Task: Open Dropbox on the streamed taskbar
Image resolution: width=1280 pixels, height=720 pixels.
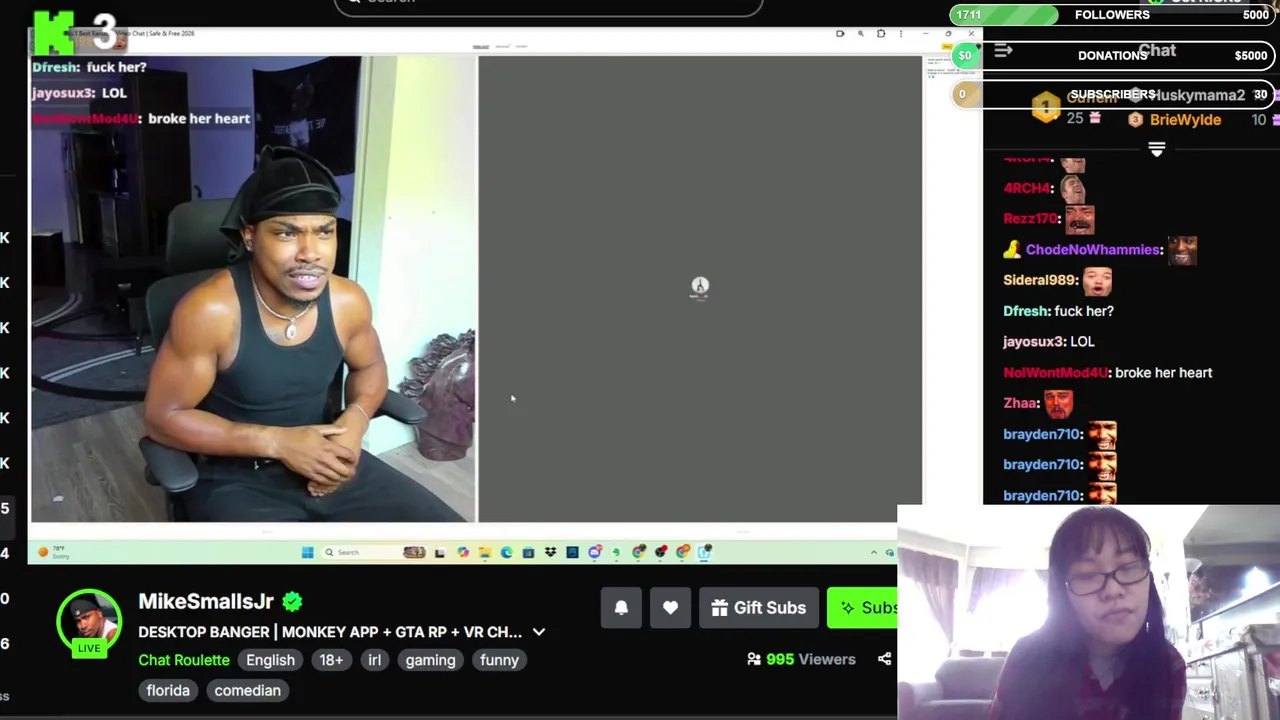Action: [550, 552]
